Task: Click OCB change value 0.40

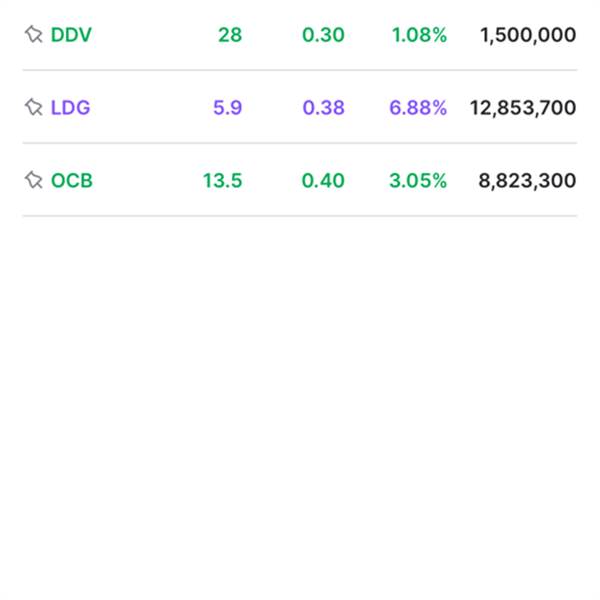Action: point(323,181)
